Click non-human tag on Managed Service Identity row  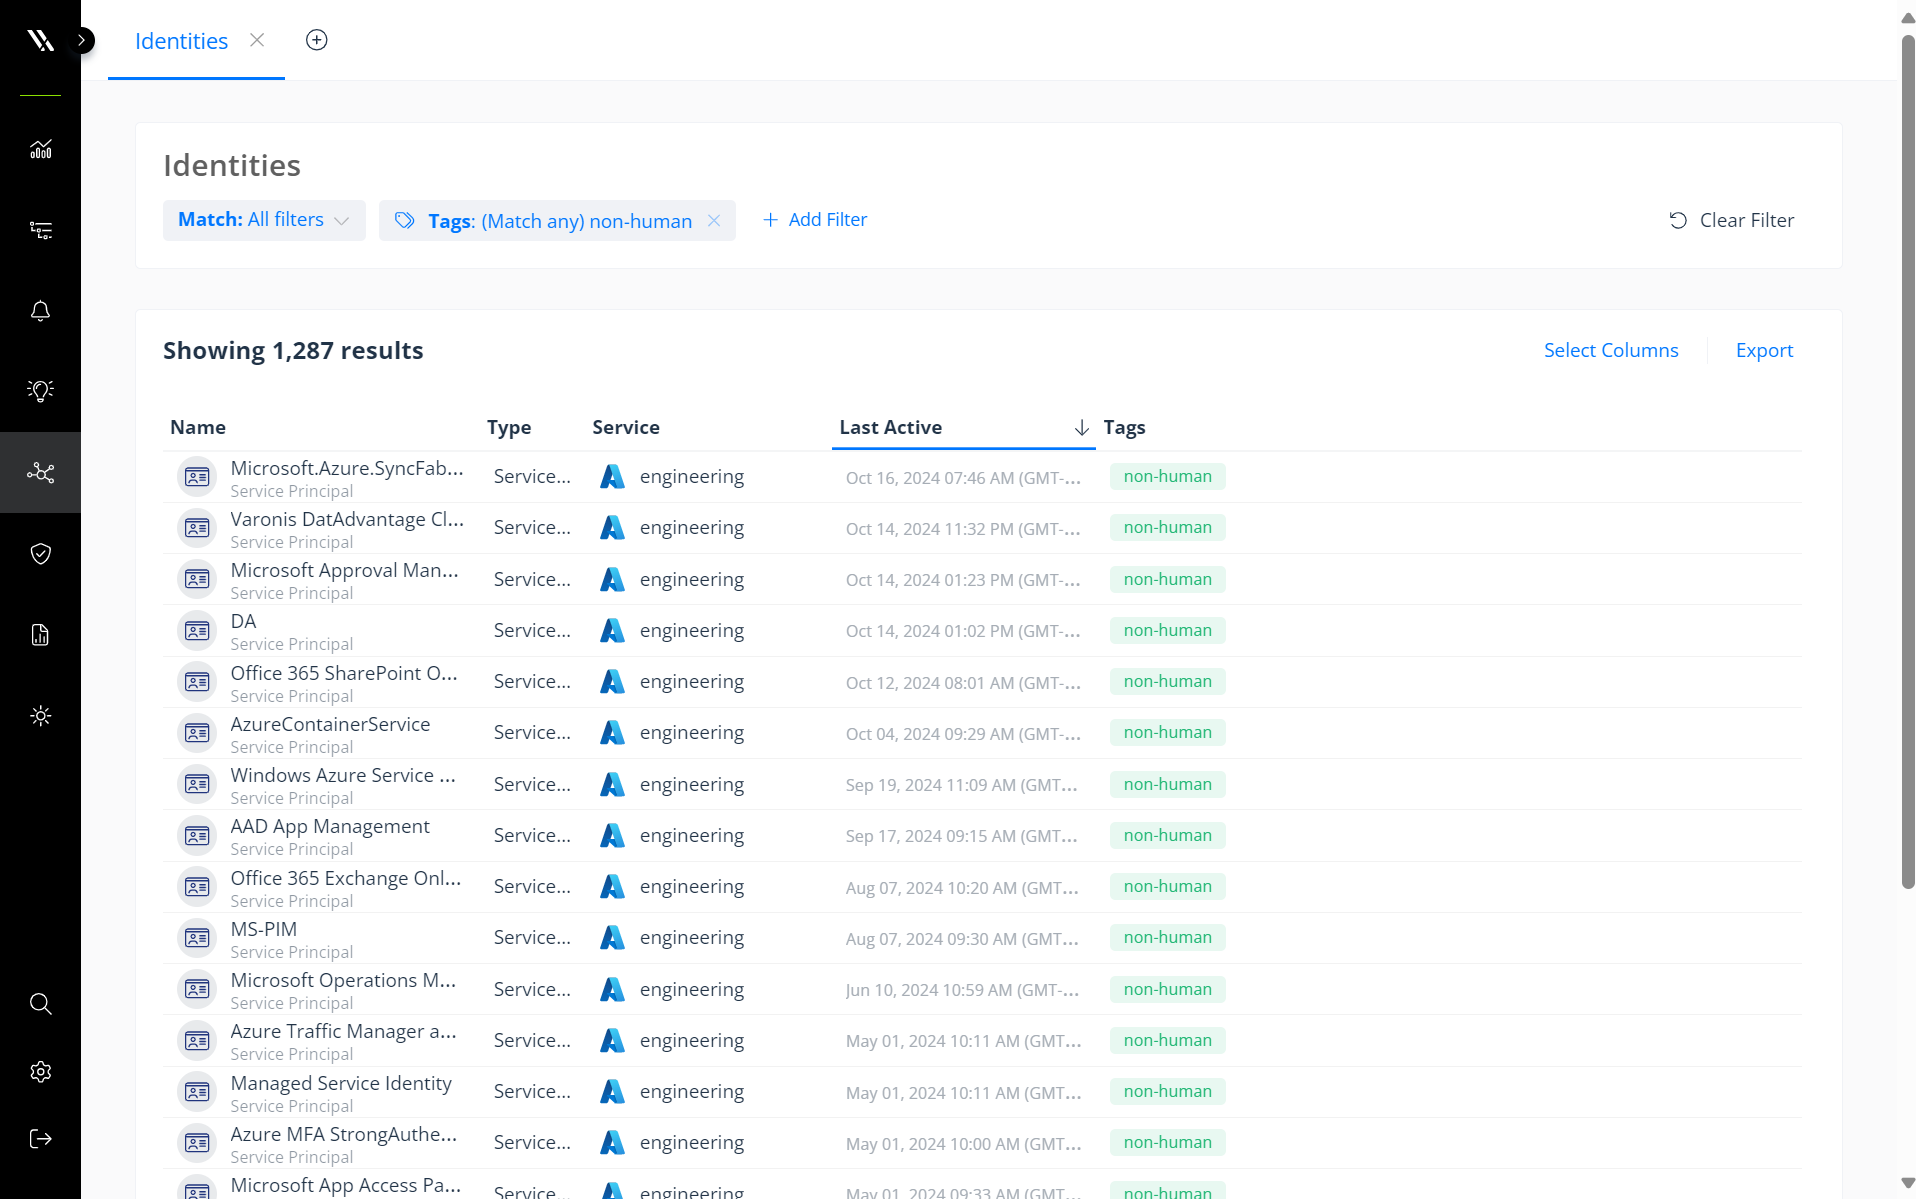click(x=1167, y=1092)
